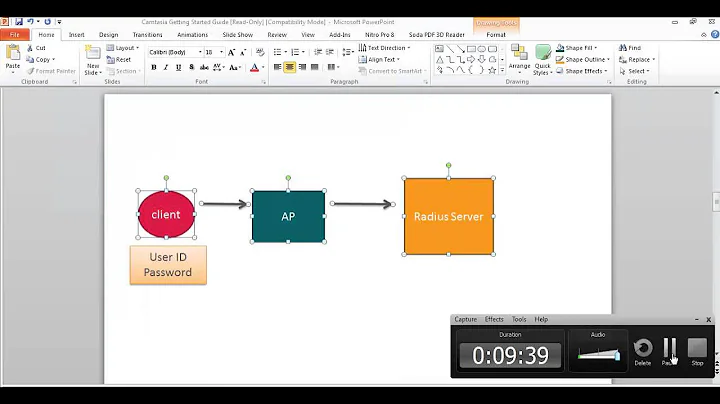Increase font size with the large A icon
This screenshot has width=720, height=404.
[x=231, y=52]
